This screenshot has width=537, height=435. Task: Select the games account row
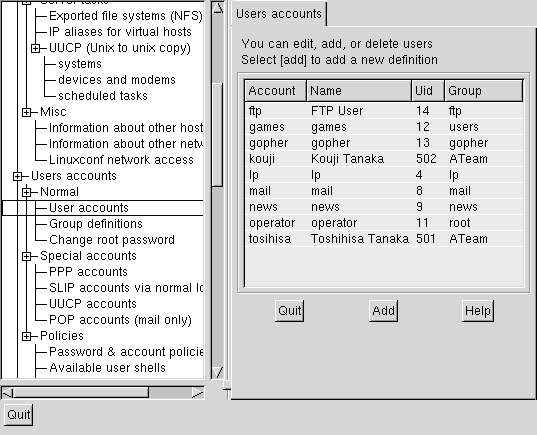coord(384,127)
